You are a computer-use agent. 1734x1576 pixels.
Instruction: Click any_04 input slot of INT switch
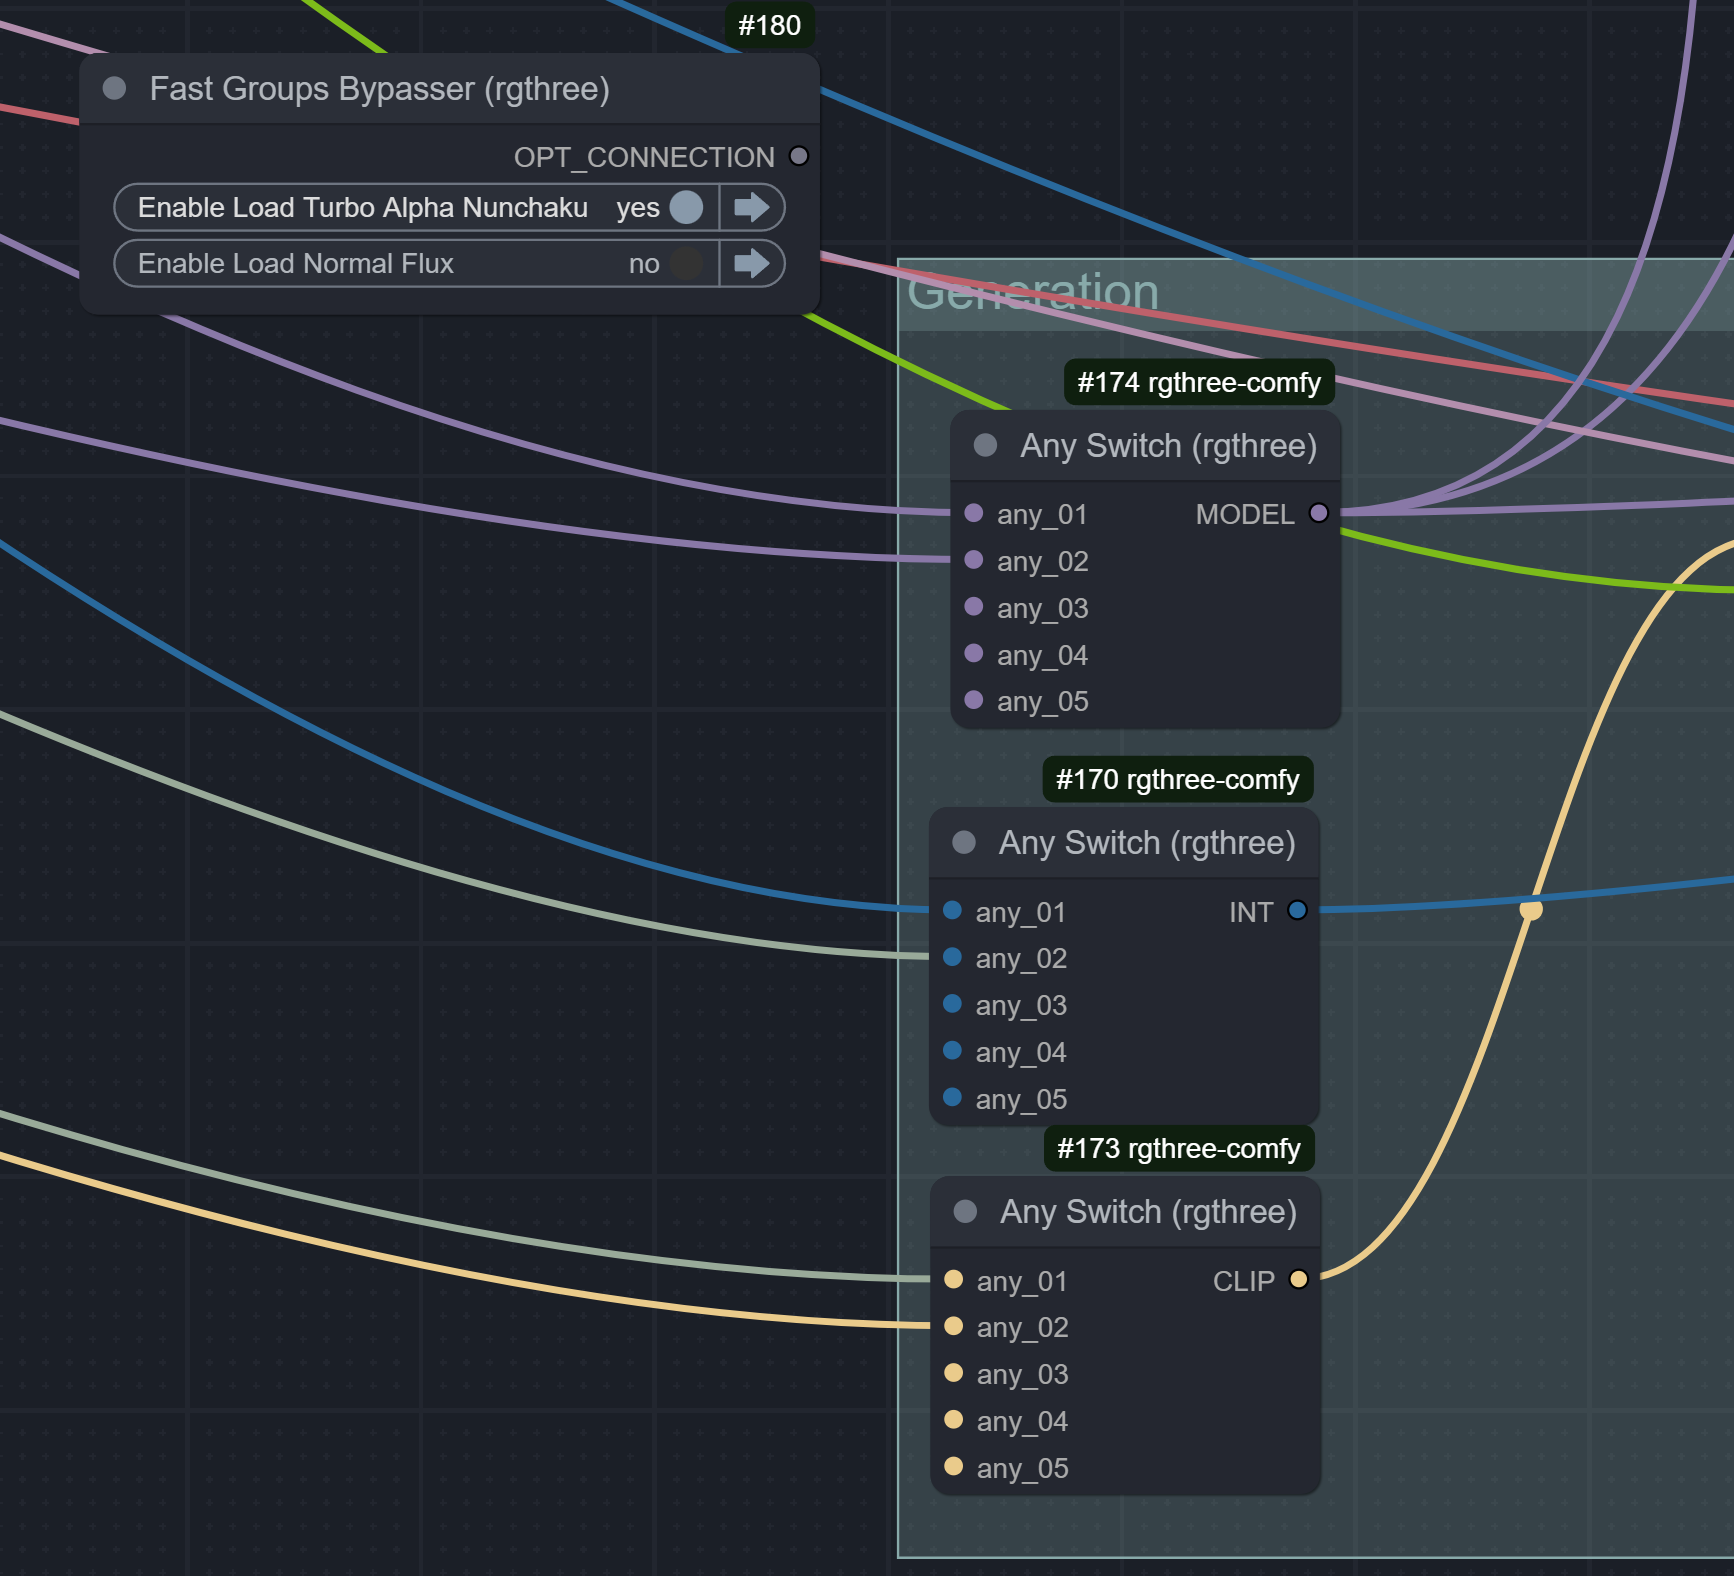point(953,1050)
